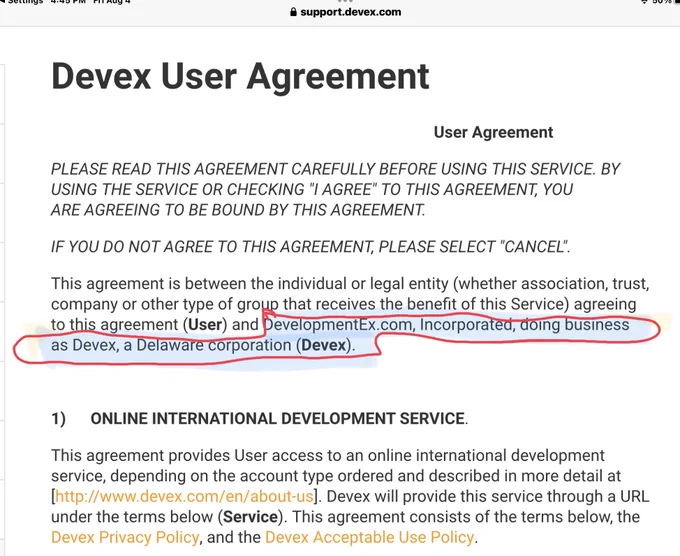This screenshot has width=680, height=556.
Task: Open the devex.com about-us link
Action: (x=184, y=496)
